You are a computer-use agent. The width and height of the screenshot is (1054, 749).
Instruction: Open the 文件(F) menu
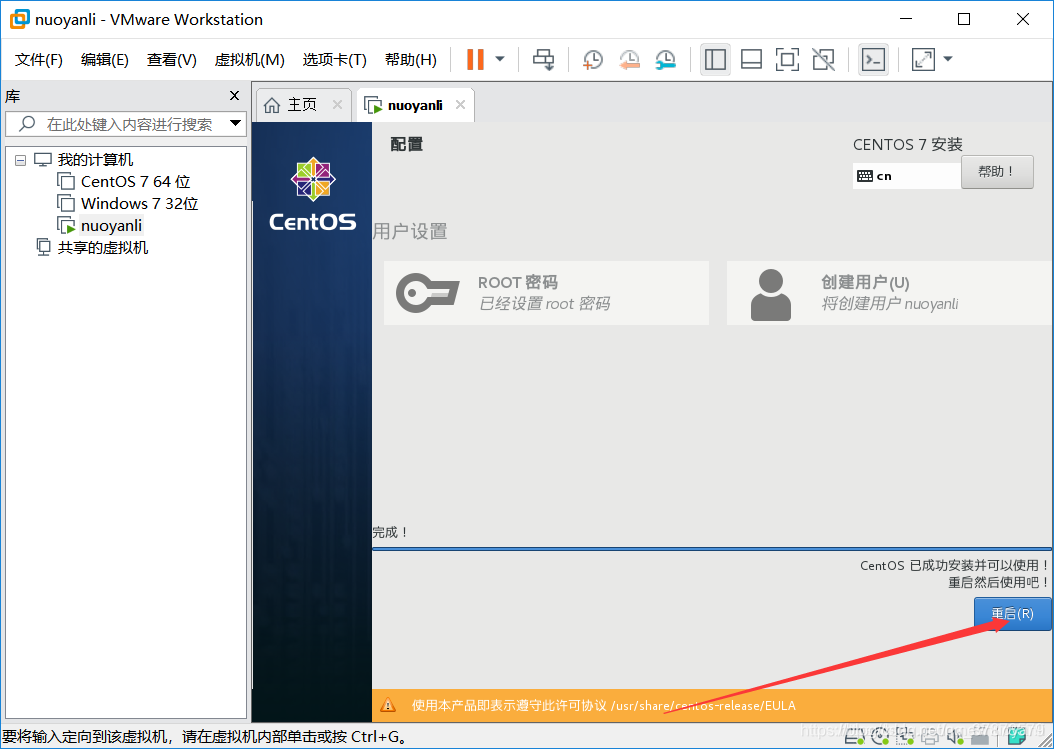click(x=39, y=60)
